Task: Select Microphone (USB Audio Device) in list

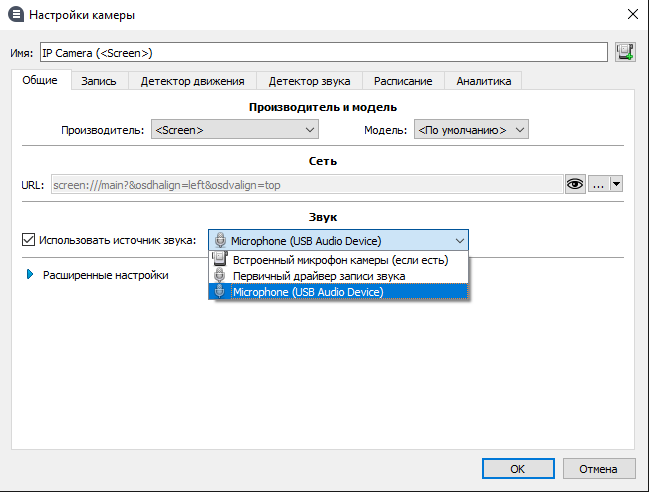Action: pyautogui.click(x=307, y=291)
